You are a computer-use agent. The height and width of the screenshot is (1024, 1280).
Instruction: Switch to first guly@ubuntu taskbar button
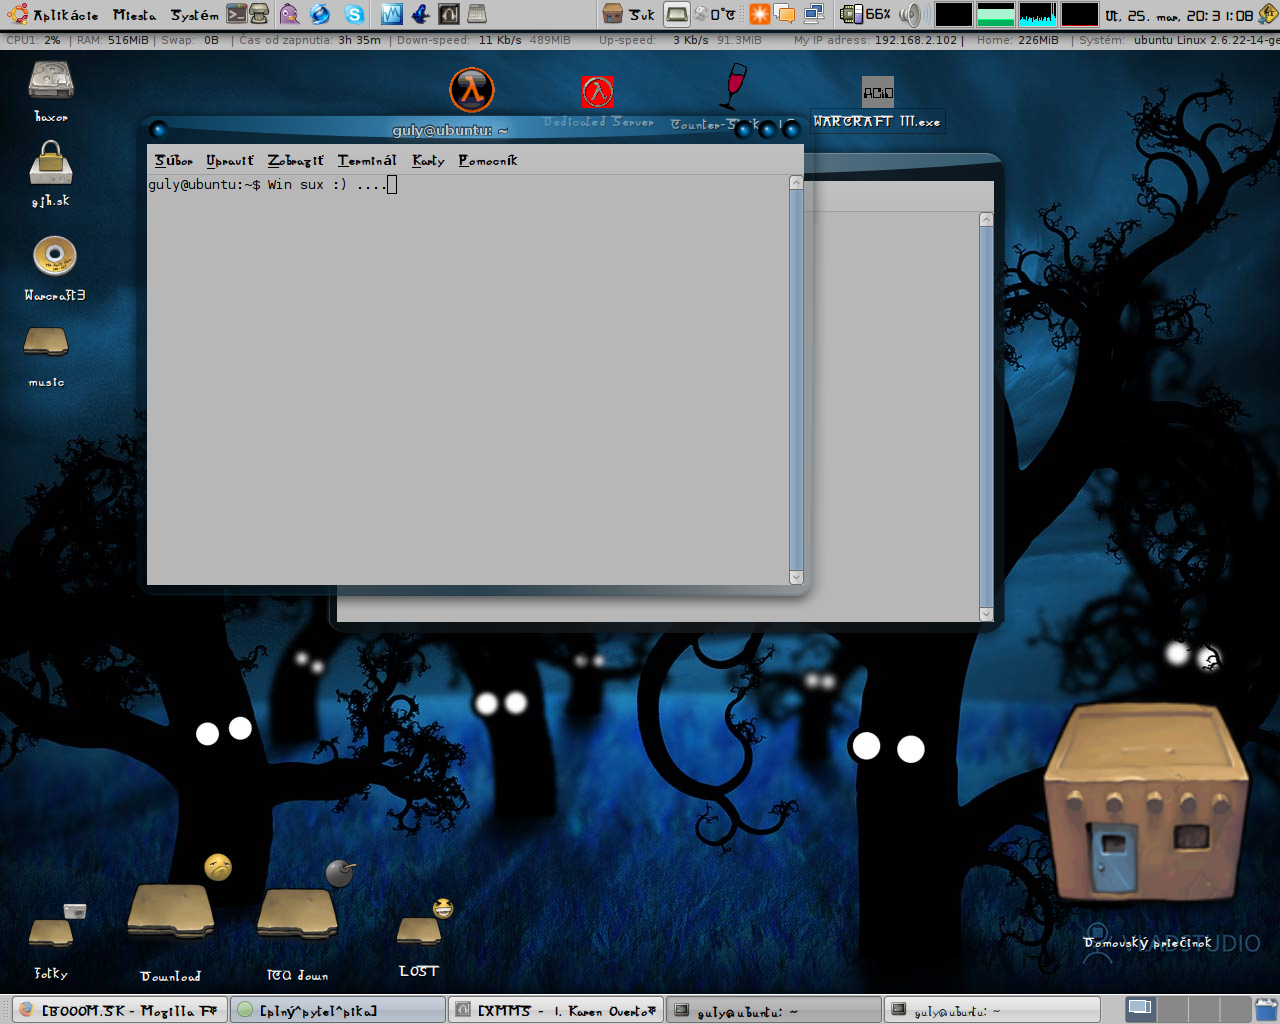[774, 1010]
